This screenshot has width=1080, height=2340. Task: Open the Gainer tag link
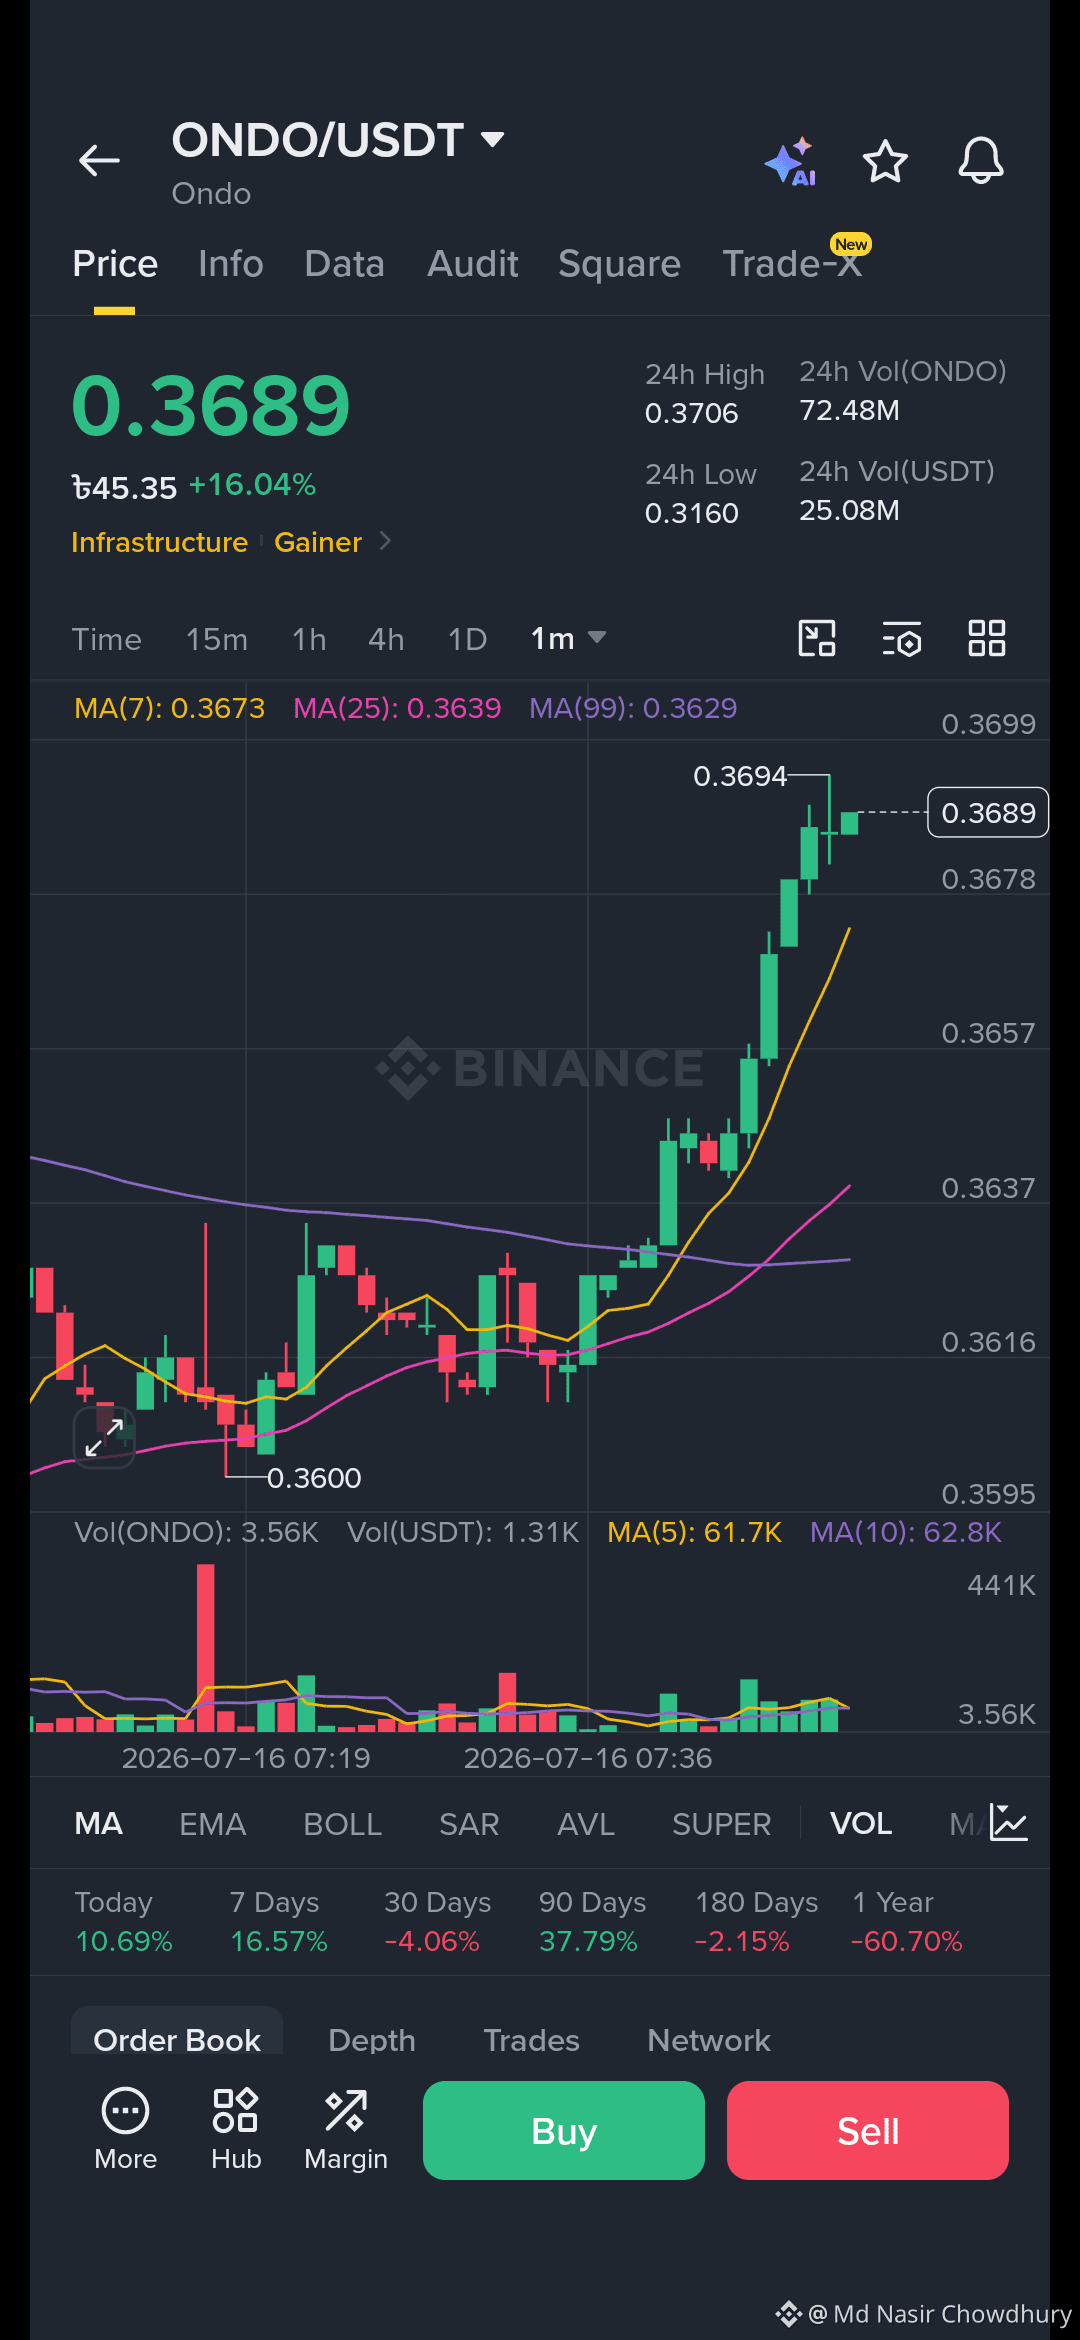pos(318,542)
